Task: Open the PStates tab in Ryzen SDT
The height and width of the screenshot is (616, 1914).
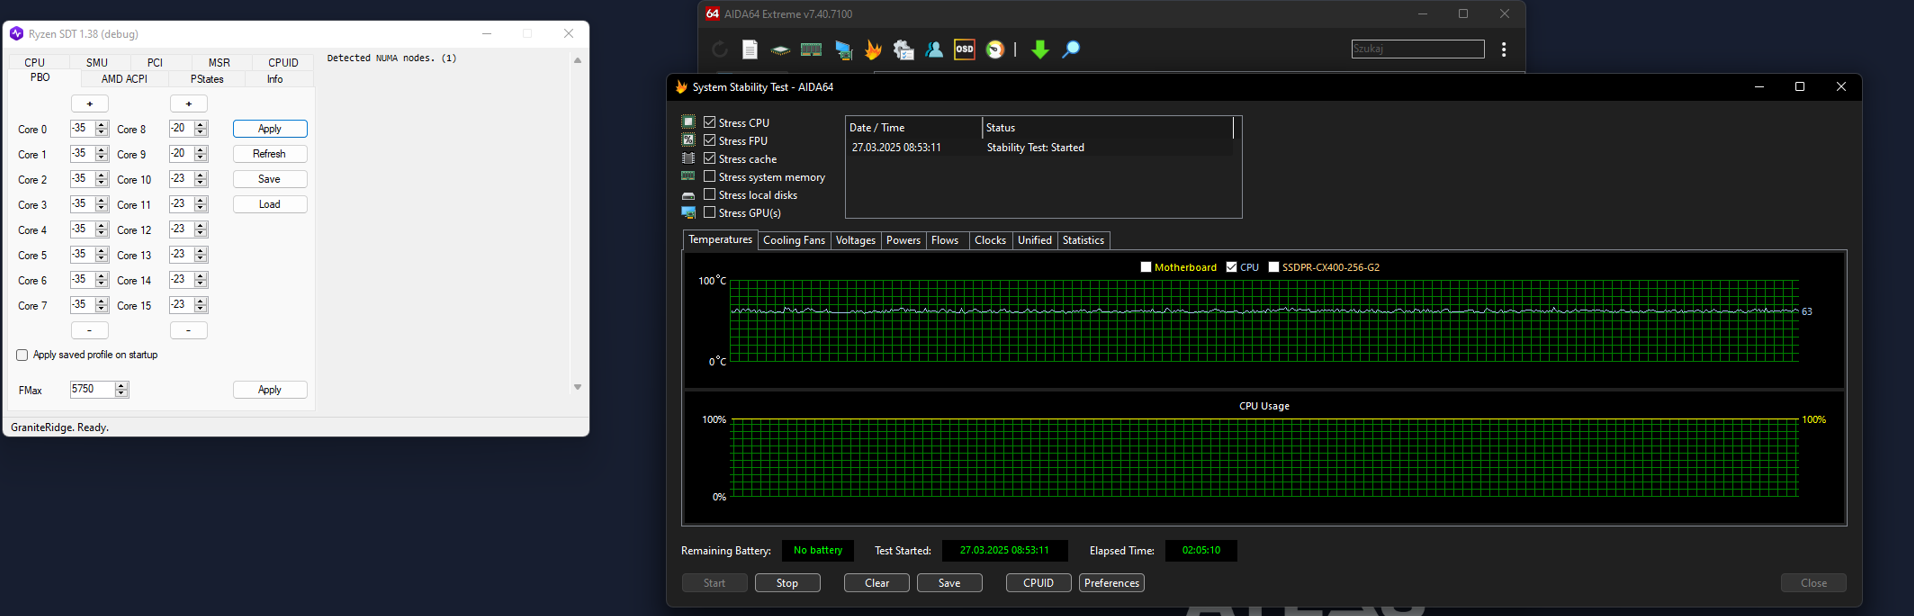Action: point(207,79)
